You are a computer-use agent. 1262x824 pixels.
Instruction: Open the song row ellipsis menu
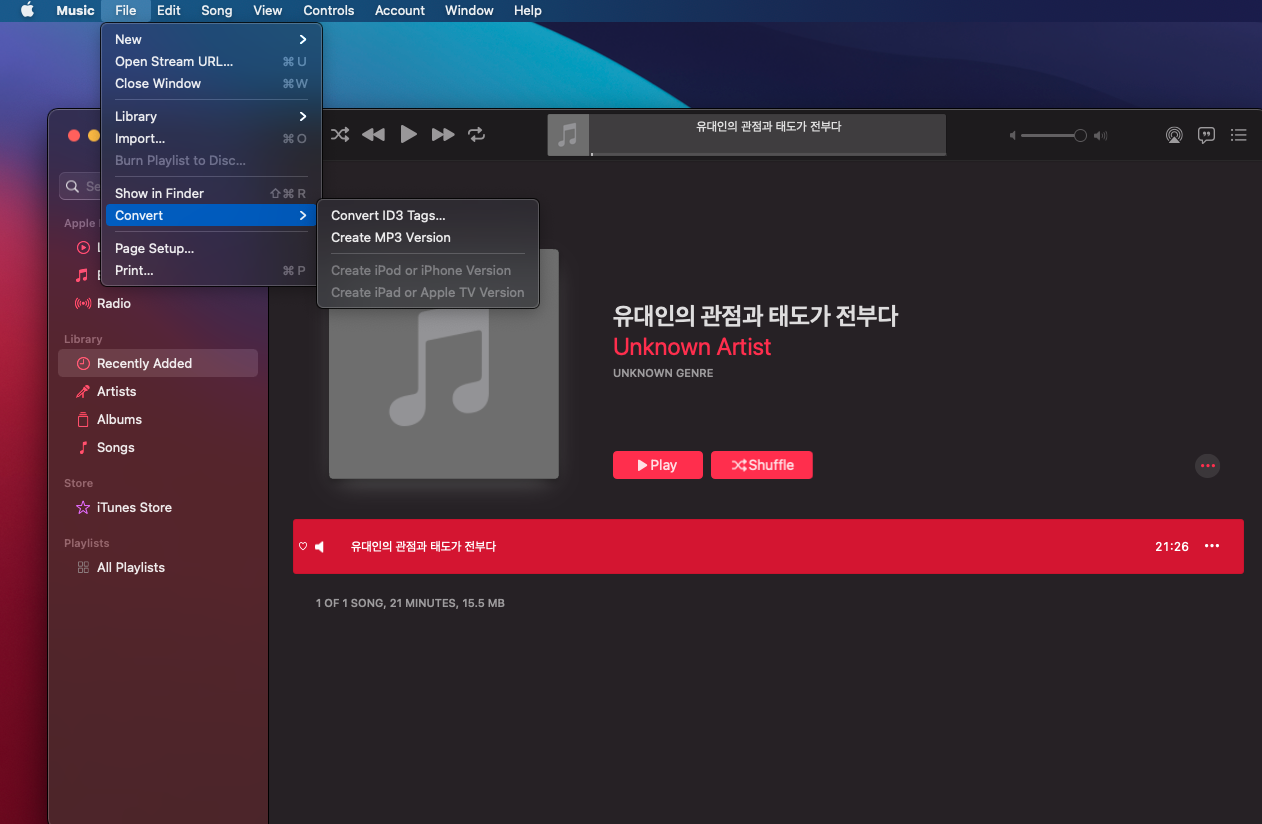click(x=1212, y=546)
